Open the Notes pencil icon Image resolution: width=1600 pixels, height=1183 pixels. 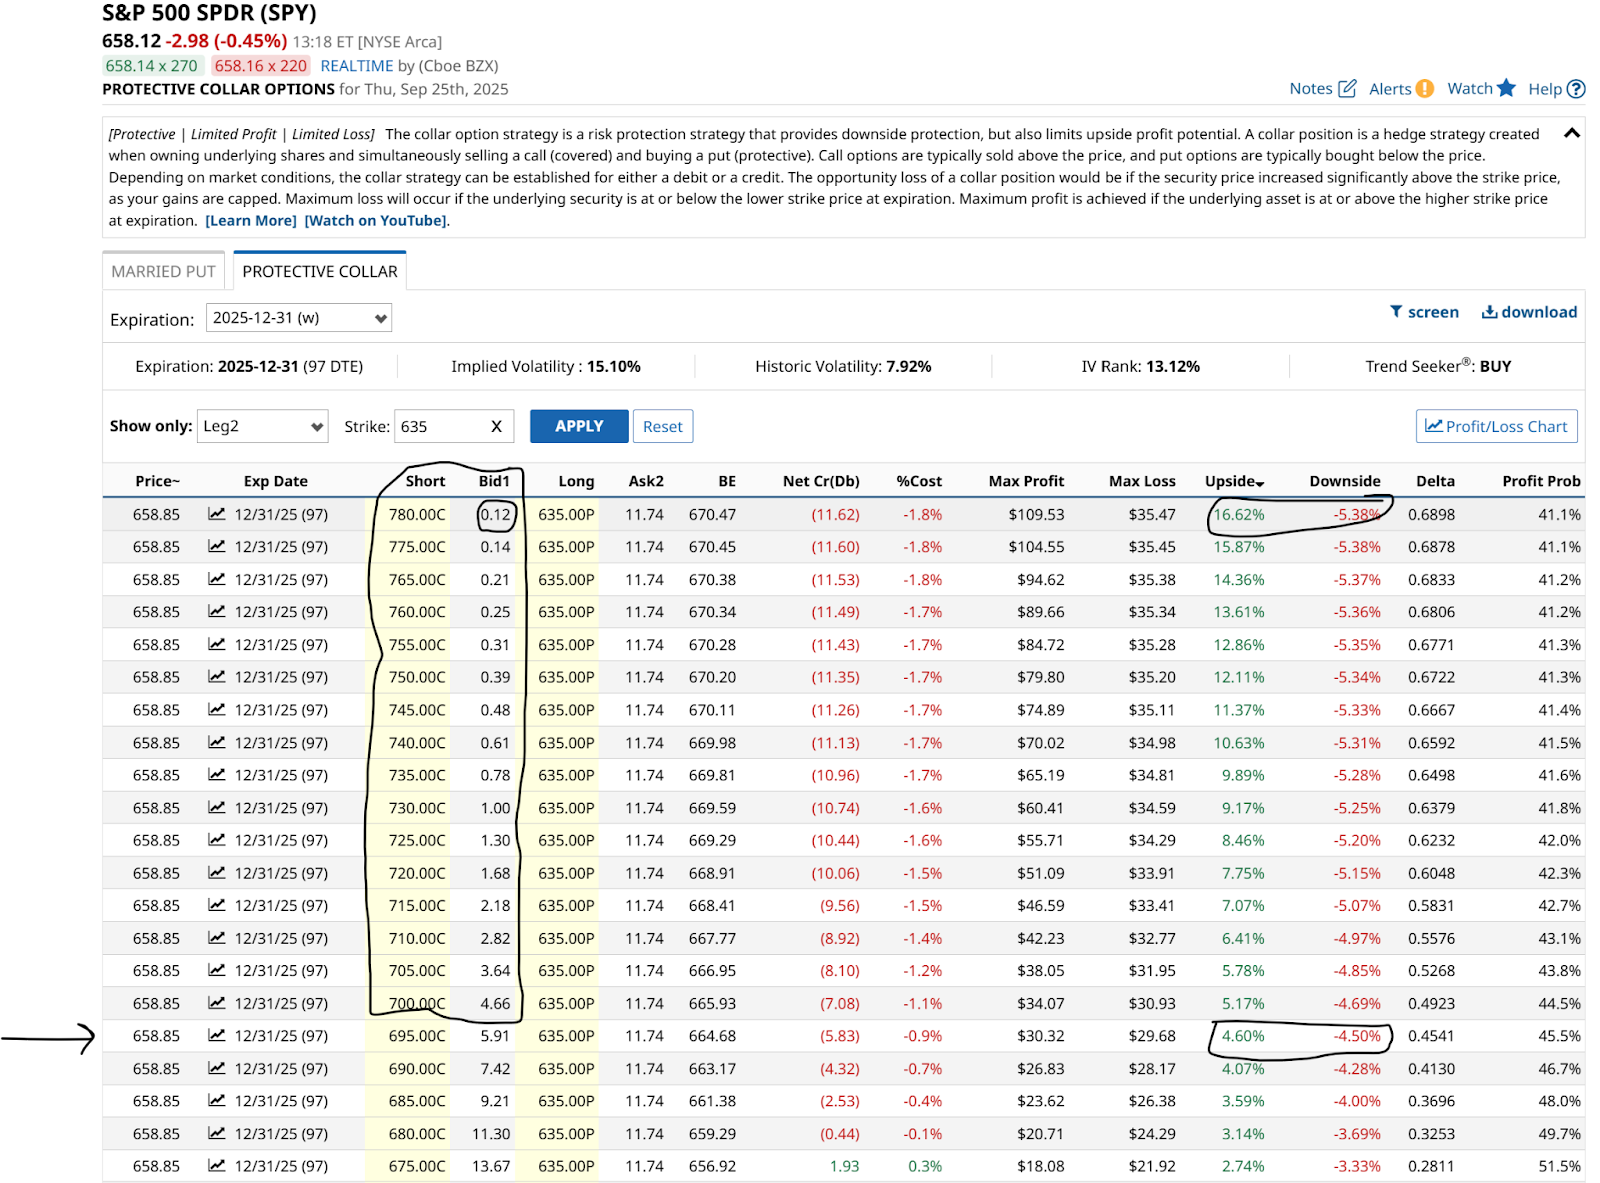click(x=1347, y=88)
